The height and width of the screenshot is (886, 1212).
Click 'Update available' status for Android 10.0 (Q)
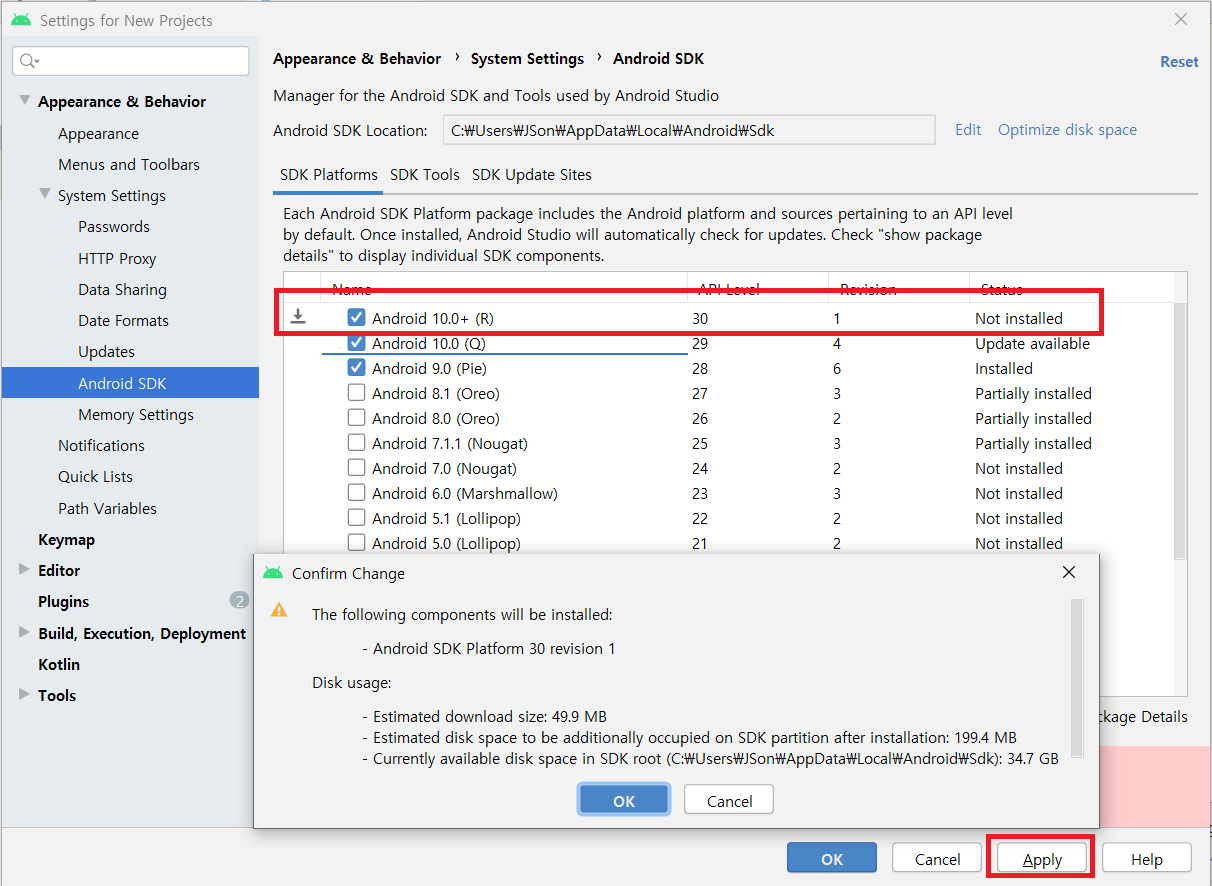[x=1032, y=343]
